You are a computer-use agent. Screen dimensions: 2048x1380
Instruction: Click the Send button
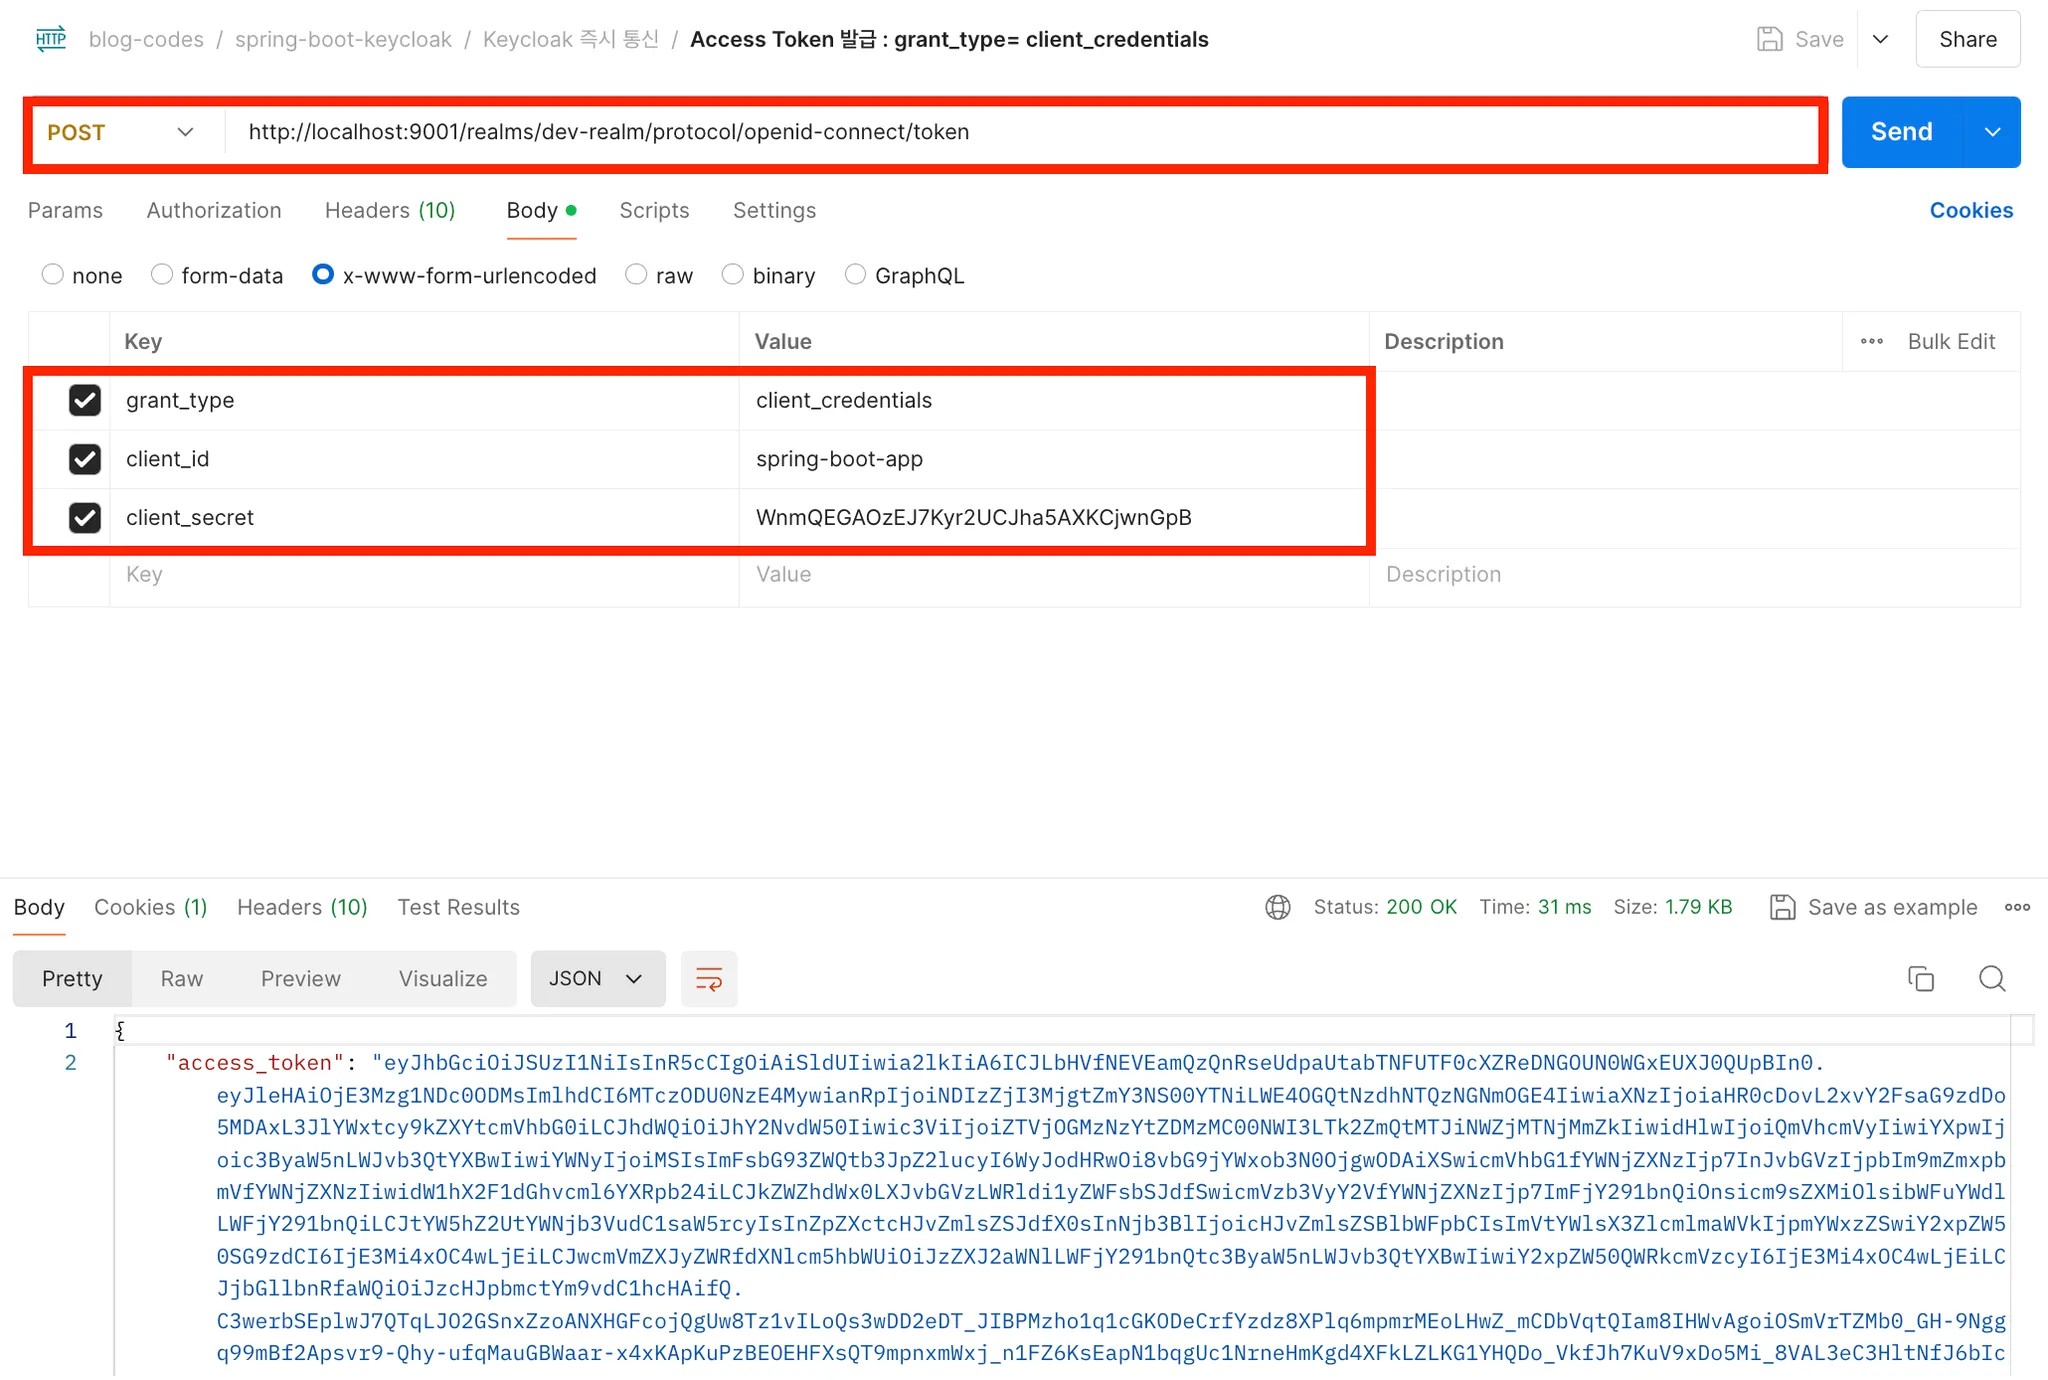point(1901,132)
